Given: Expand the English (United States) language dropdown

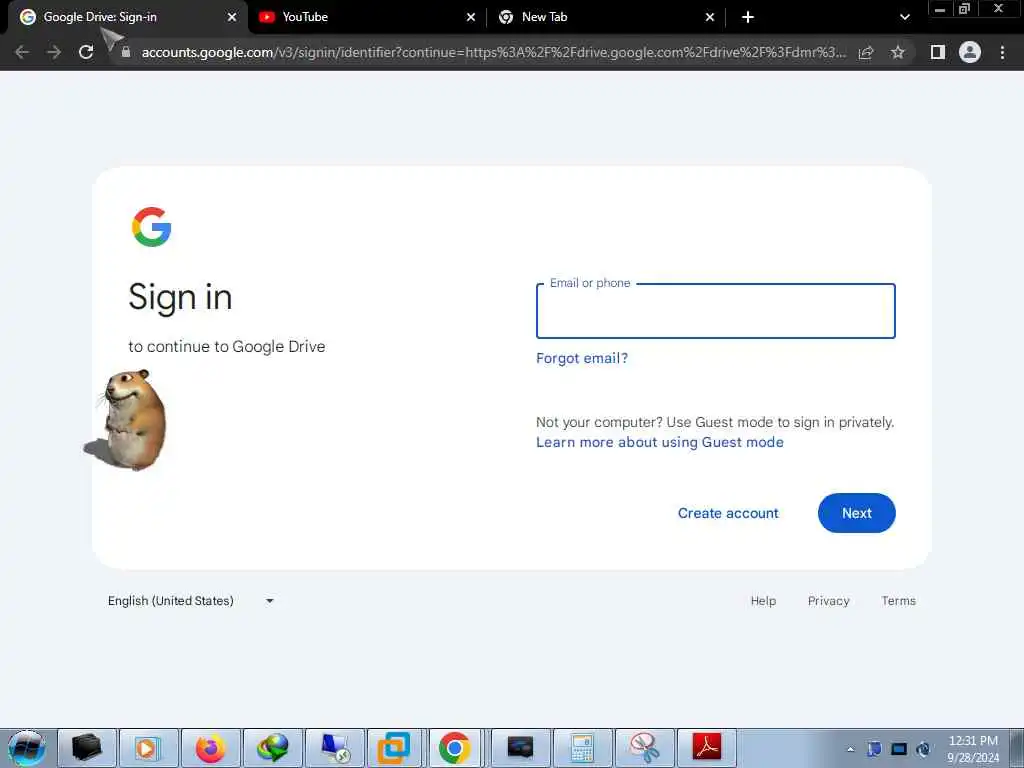Looking at the screenshot, I should point(191,601).
